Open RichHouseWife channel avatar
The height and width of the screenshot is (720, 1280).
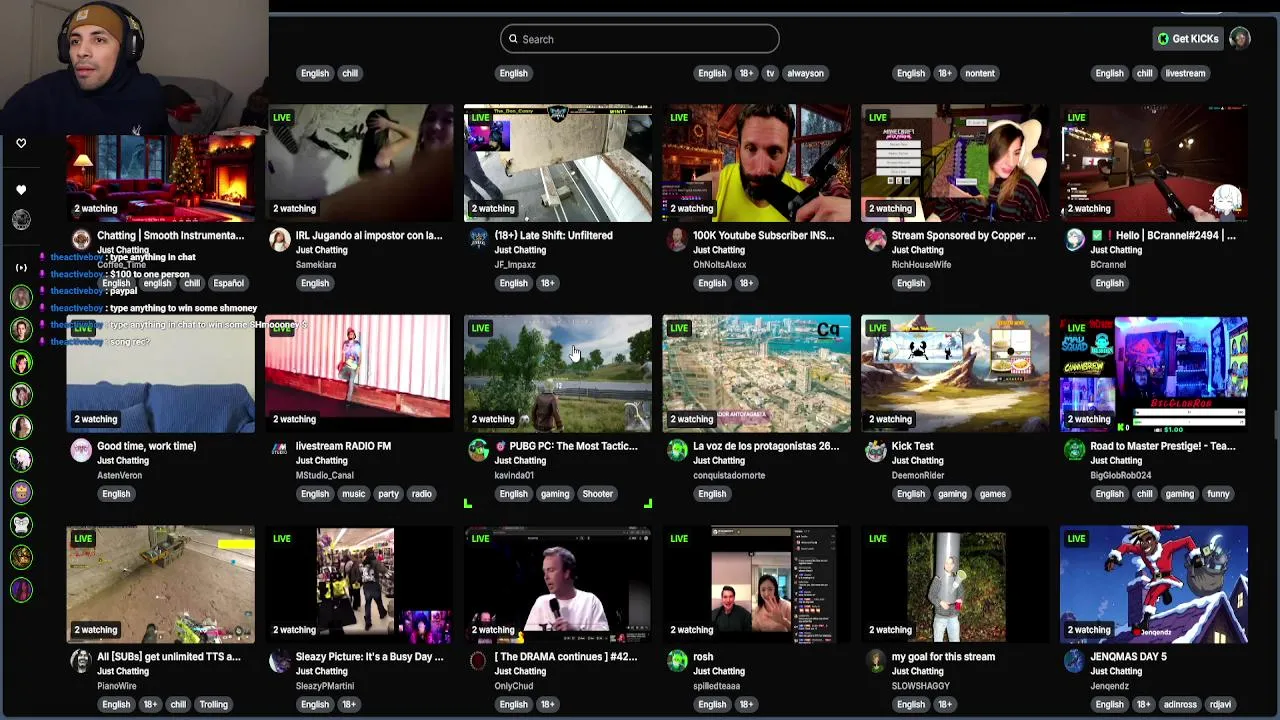tap(876, 240)
